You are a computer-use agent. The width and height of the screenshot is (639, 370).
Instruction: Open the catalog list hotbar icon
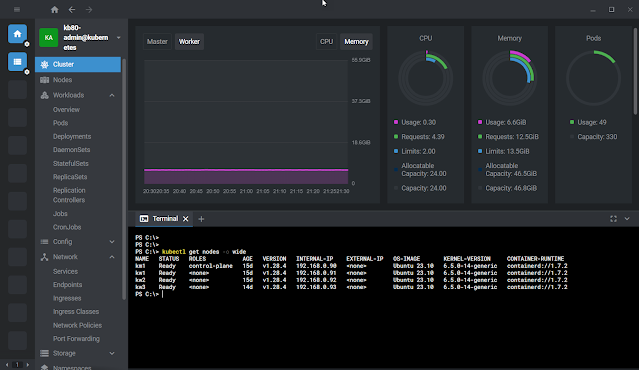click(18, 62)
